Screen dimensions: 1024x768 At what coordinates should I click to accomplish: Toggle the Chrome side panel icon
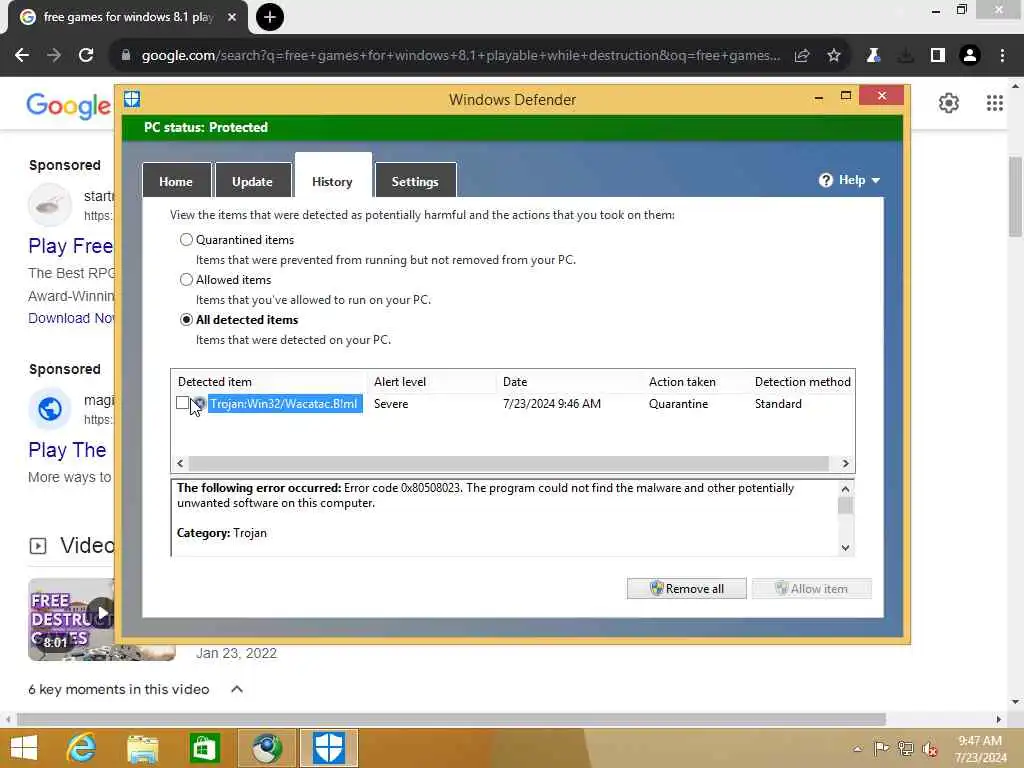[938, 56]
